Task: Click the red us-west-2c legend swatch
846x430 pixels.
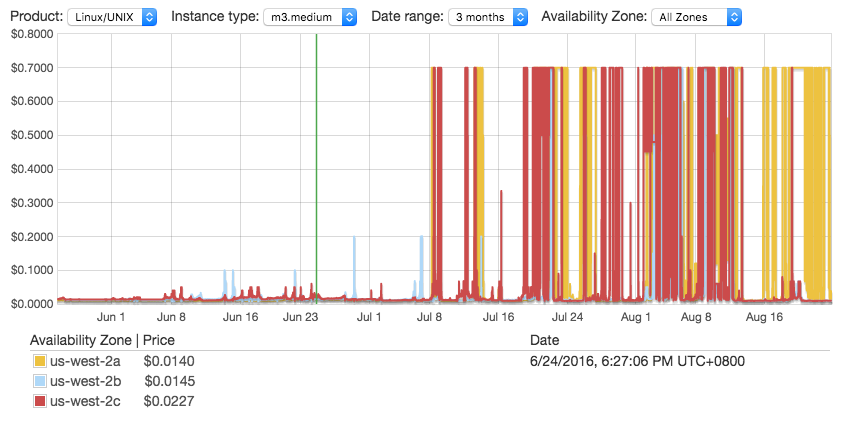Action: click(40, 401)
